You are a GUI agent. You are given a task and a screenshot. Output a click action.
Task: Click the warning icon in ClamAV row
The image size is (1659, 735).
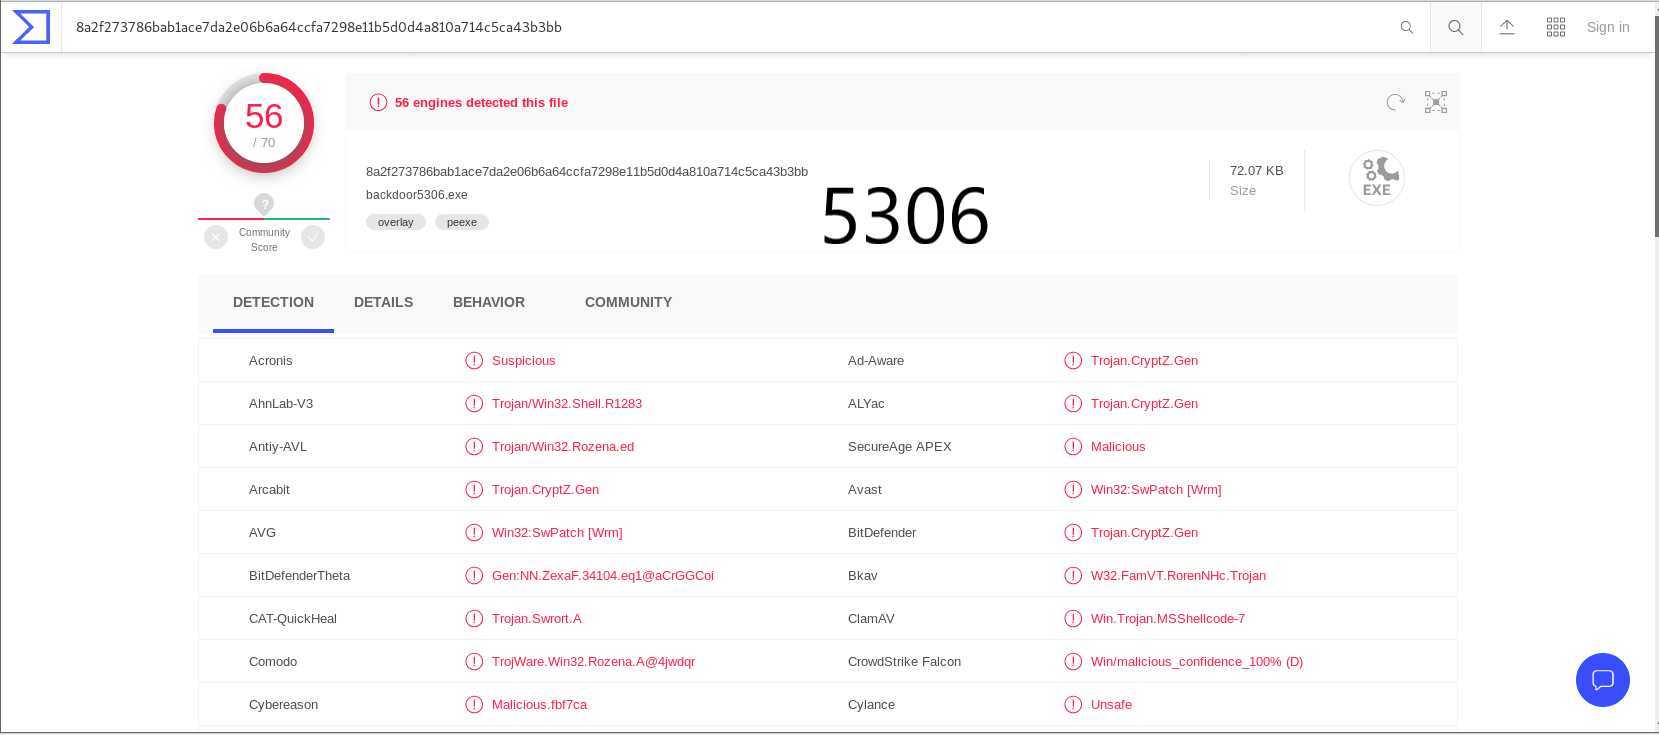tap(1073, 619)
